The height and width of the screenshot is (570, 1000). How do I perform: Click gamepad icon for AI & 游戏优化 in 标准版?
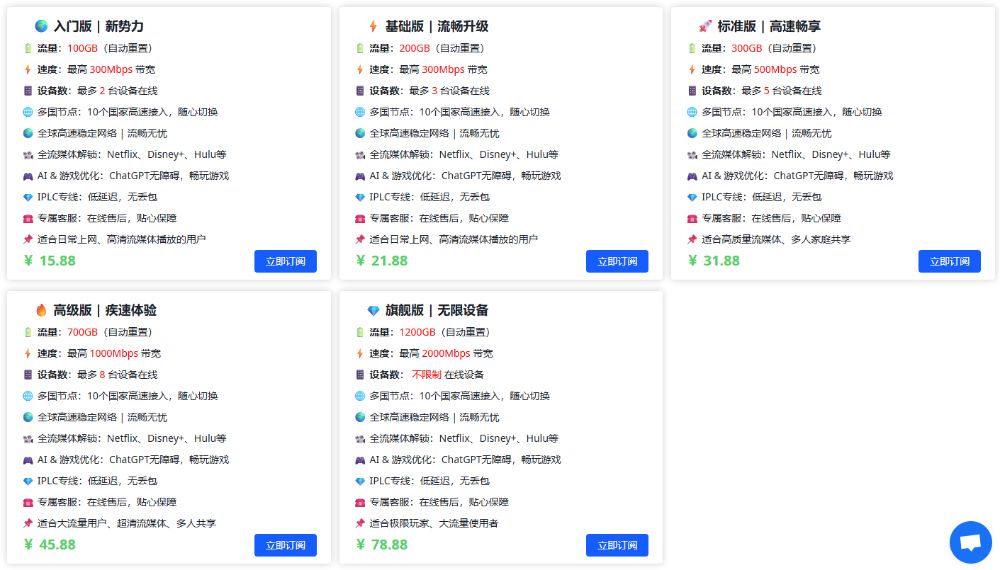click(692, 176)
